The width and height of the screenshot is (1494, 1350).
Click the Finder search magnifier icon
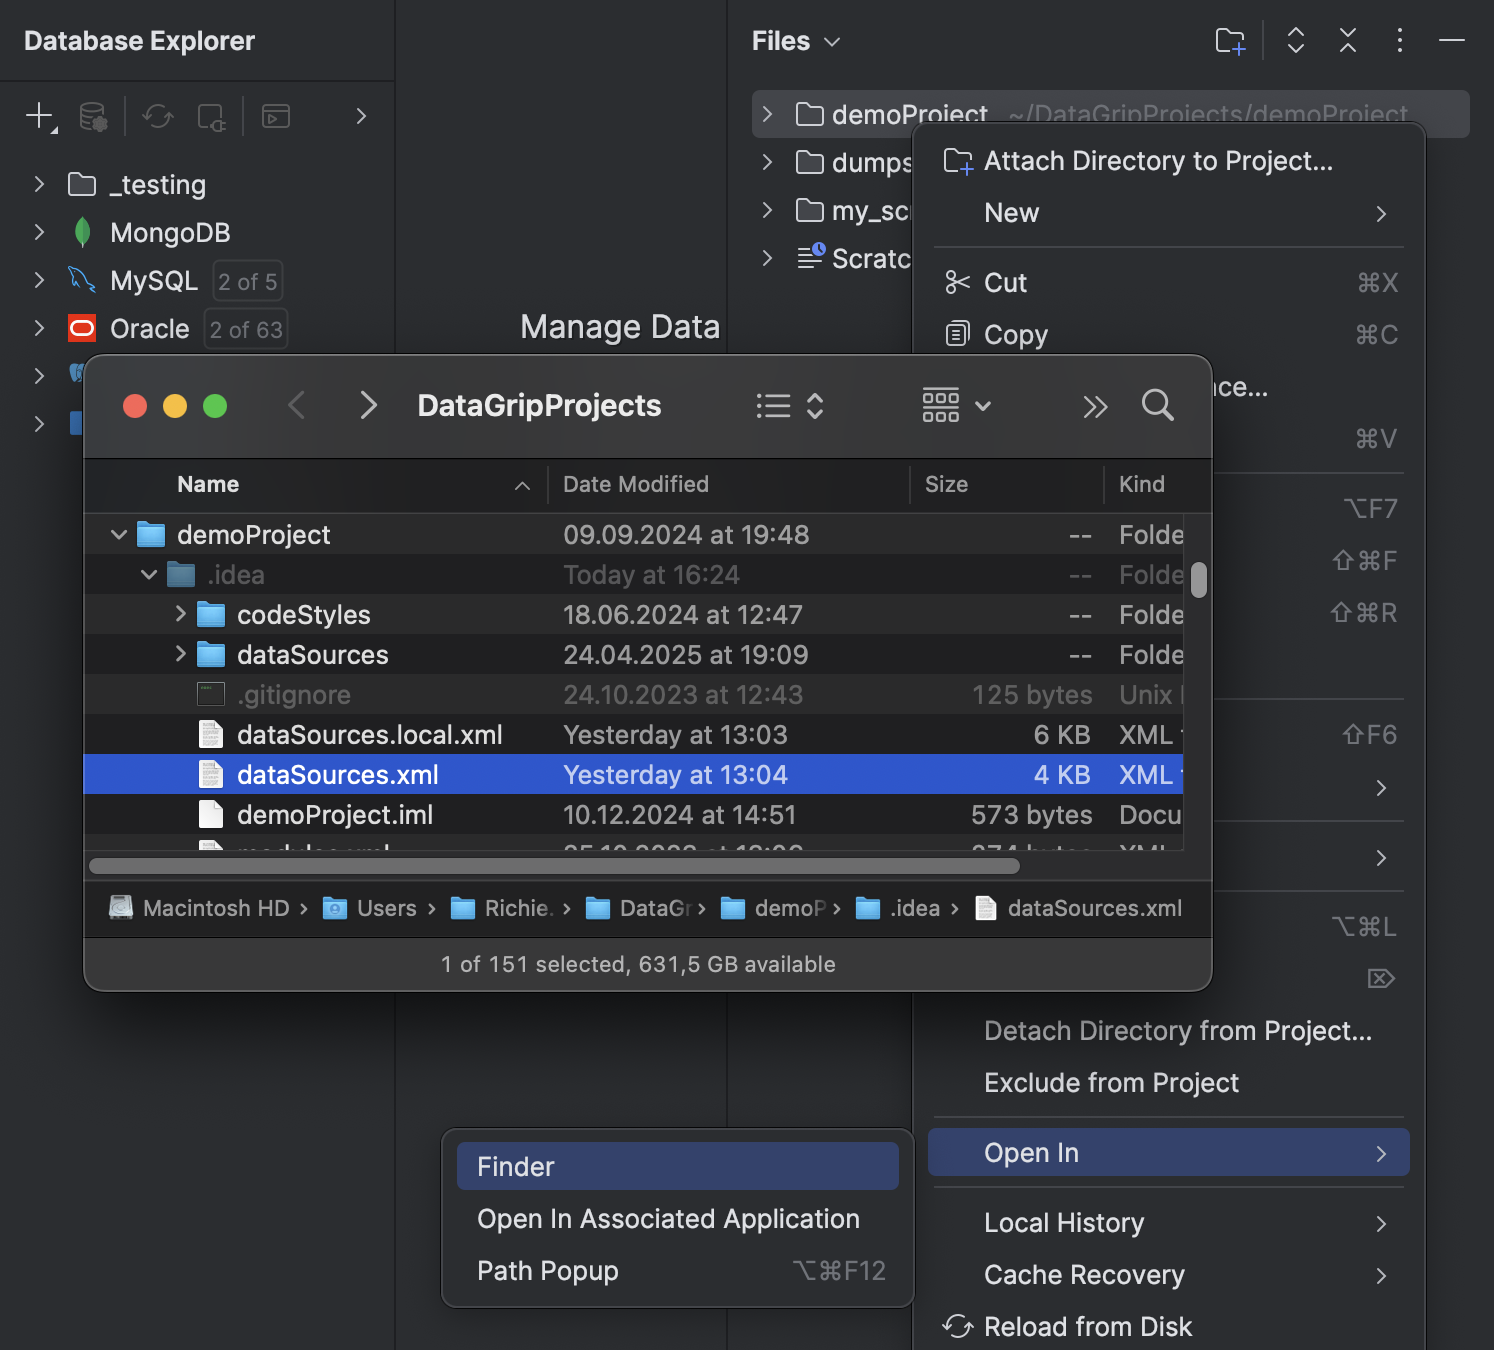(x=1158, y=405)
